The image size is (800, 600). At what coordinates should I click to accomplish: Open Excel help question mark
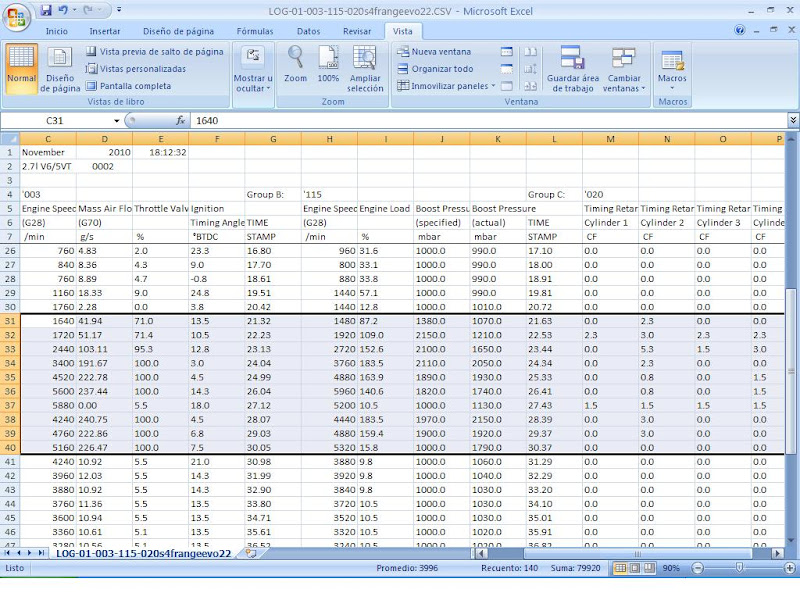[x=739, y=30]
